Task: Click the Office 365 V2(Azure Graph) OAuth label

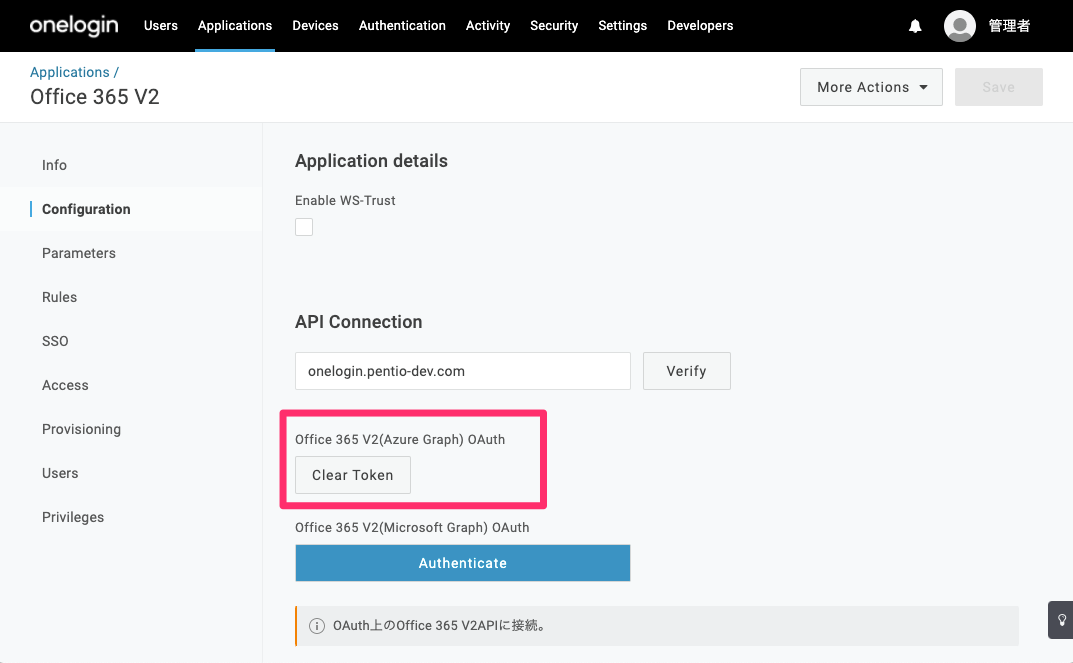Action: click(x=400, y=439)
